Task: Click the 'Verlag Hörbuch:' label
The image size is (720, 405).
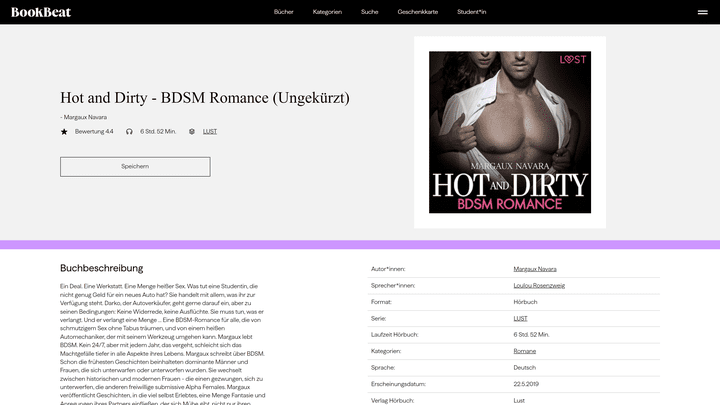Action: pyautogui.click(x=392, y=400)
